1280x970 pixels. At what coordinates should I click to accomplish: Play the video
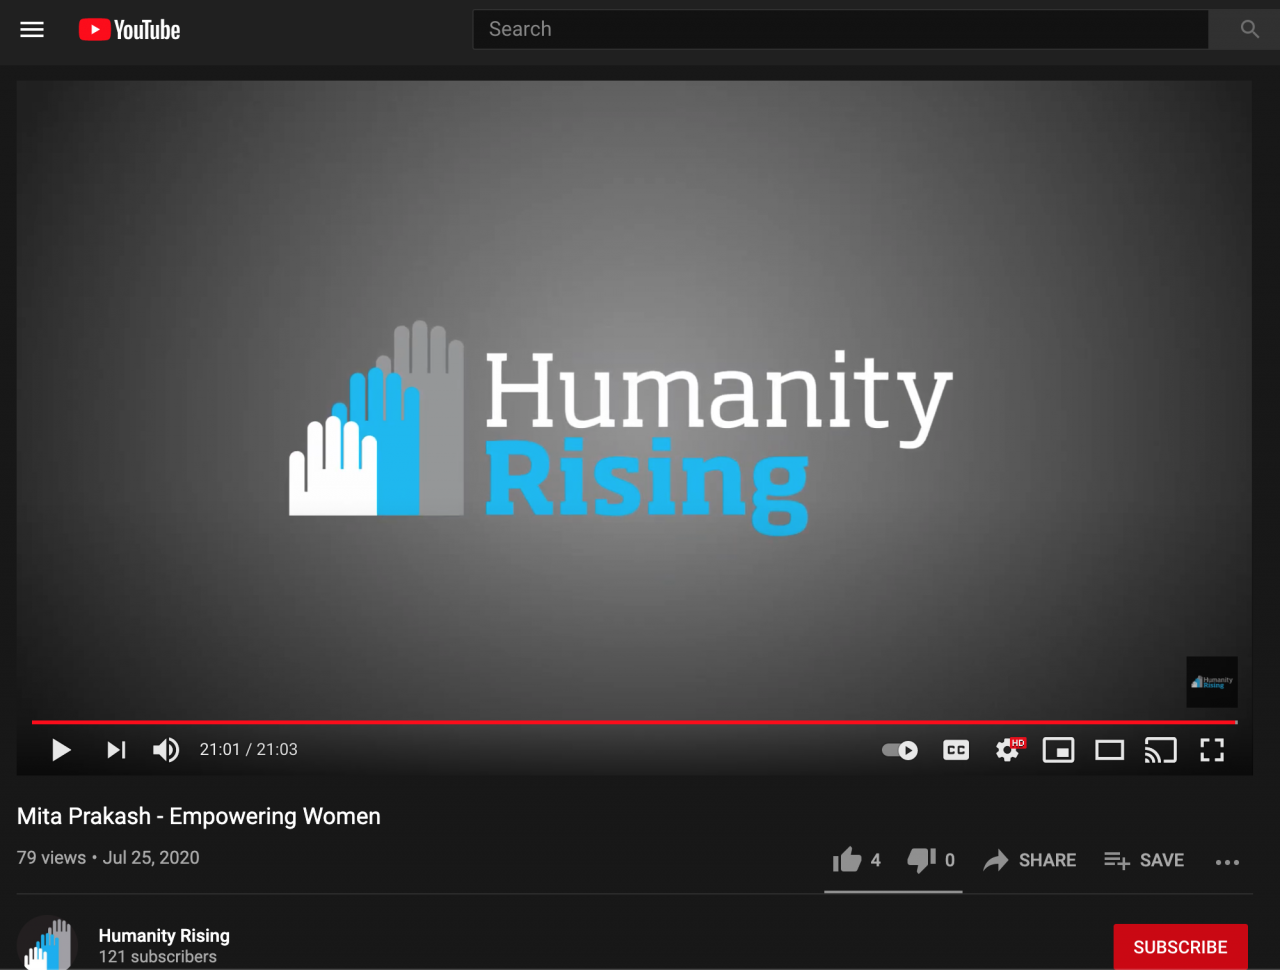61,750
